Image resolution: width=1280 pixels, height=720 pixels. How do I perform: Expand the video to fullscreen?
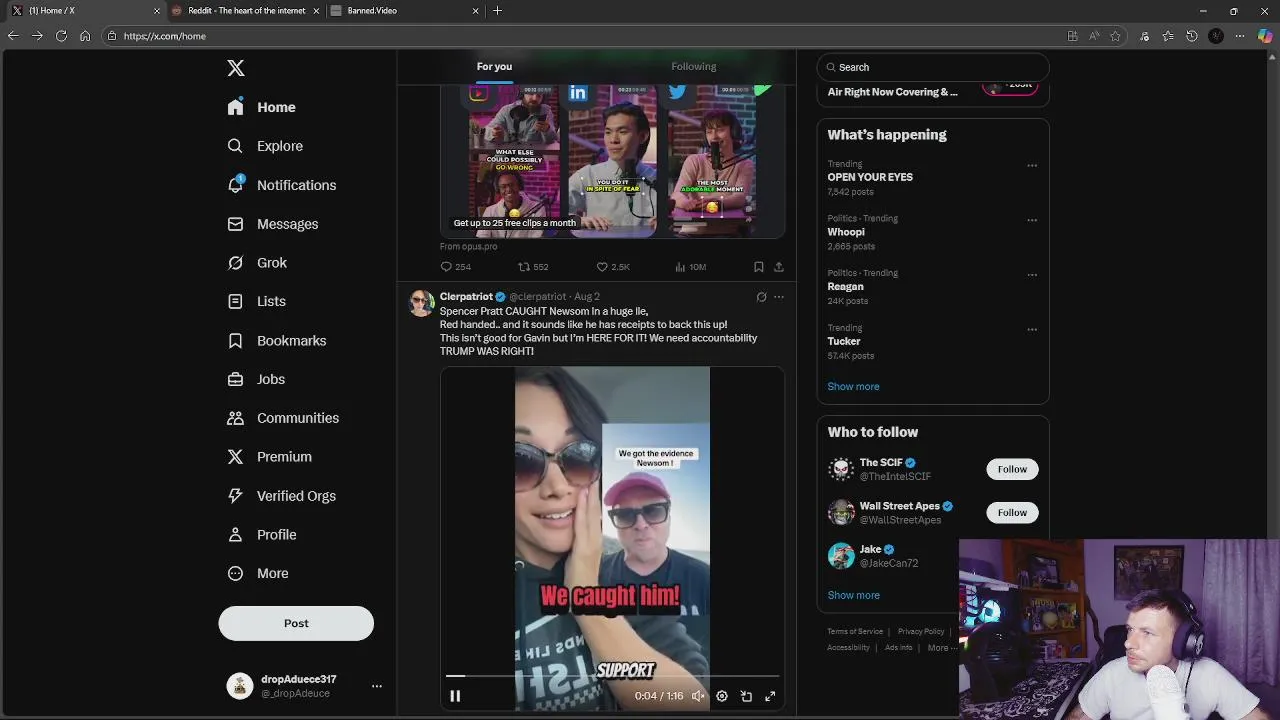click(x=770, y=696)
